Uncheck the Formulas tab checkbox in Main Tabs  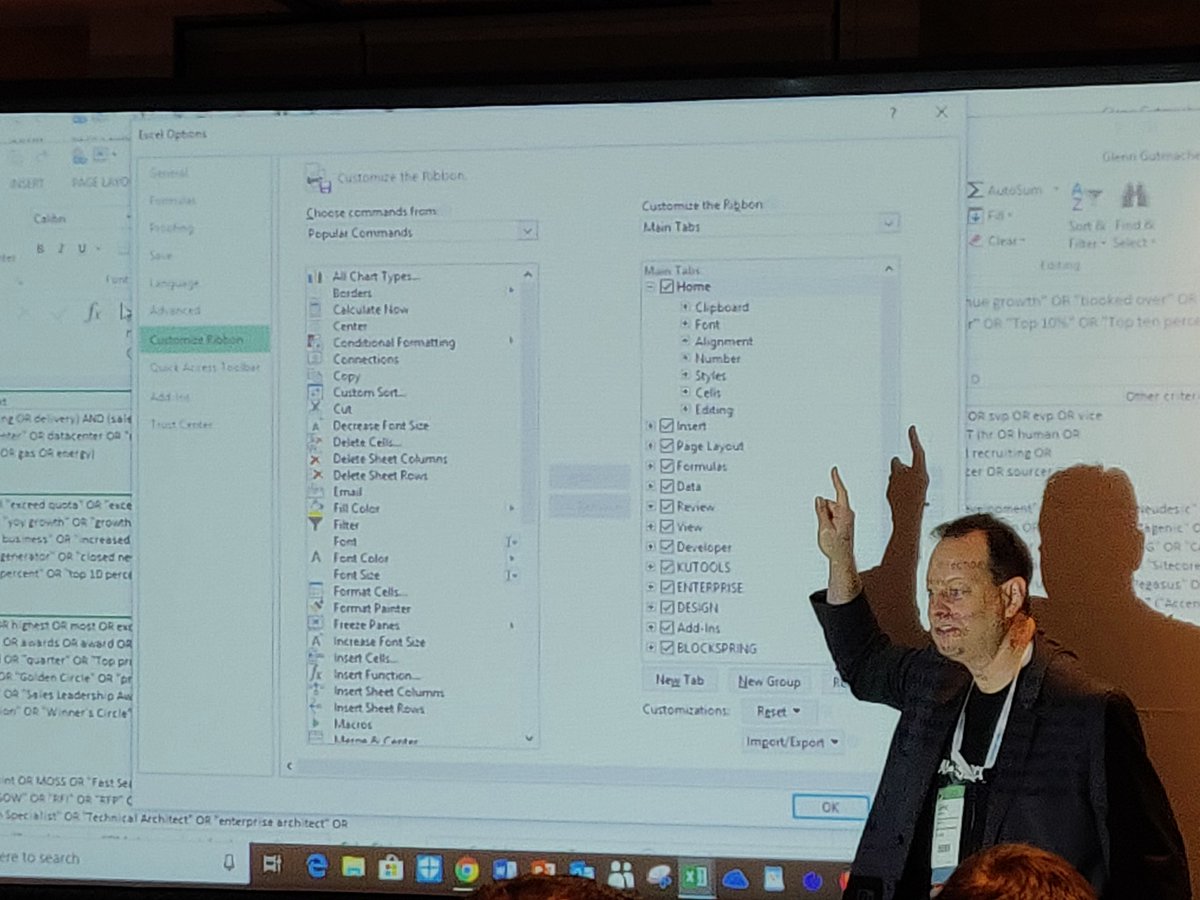(667, 466)
